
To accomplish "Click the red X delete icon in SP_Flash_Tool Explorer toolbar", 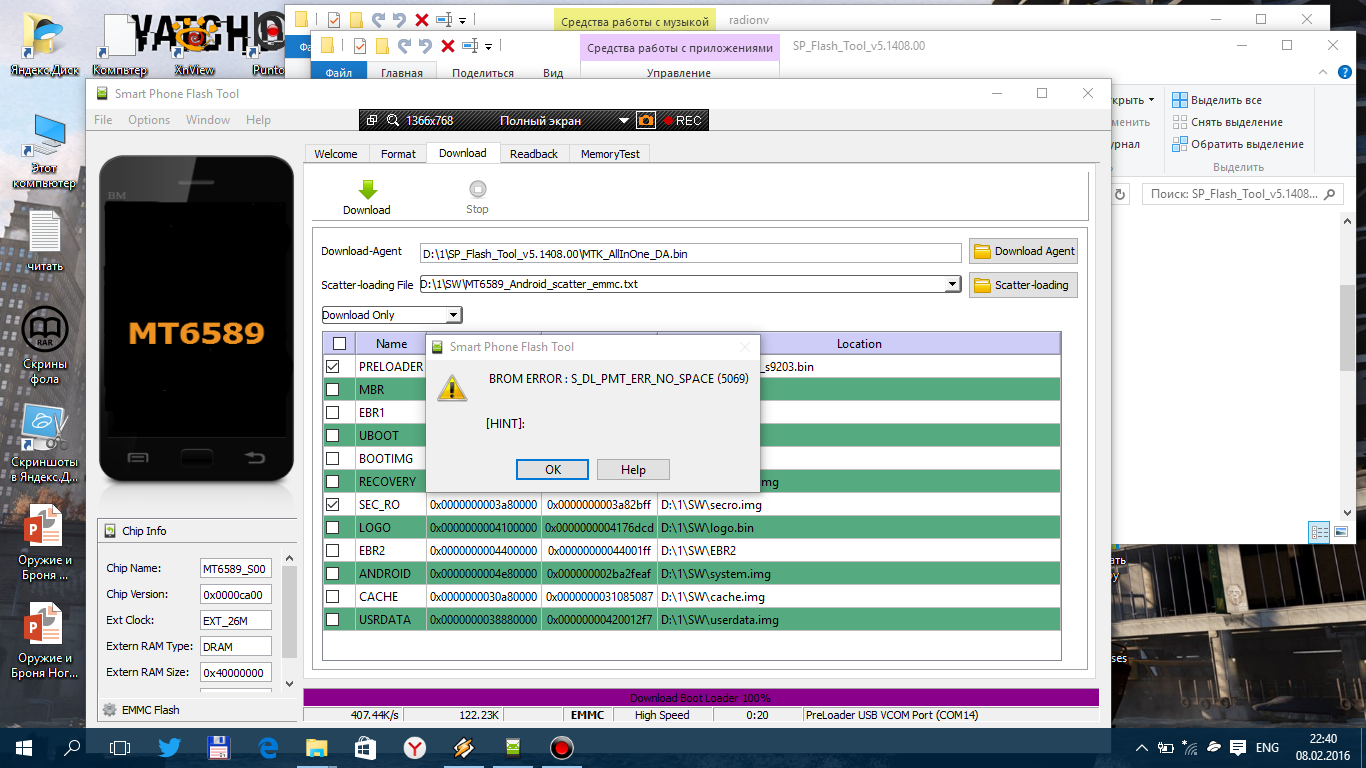I will [x=448, y=46].
